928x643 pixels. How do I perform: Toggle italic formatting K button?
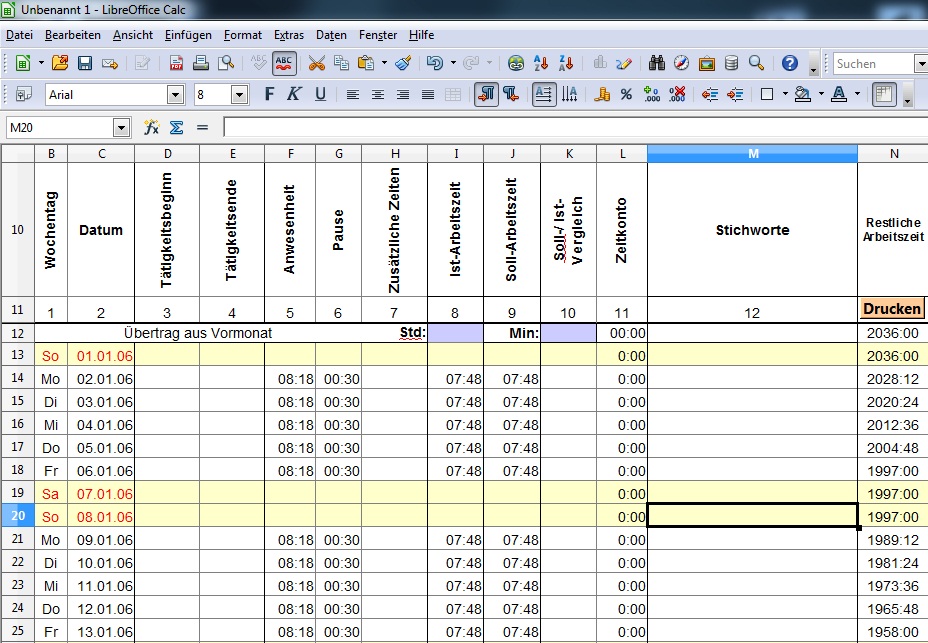(294, 94)
